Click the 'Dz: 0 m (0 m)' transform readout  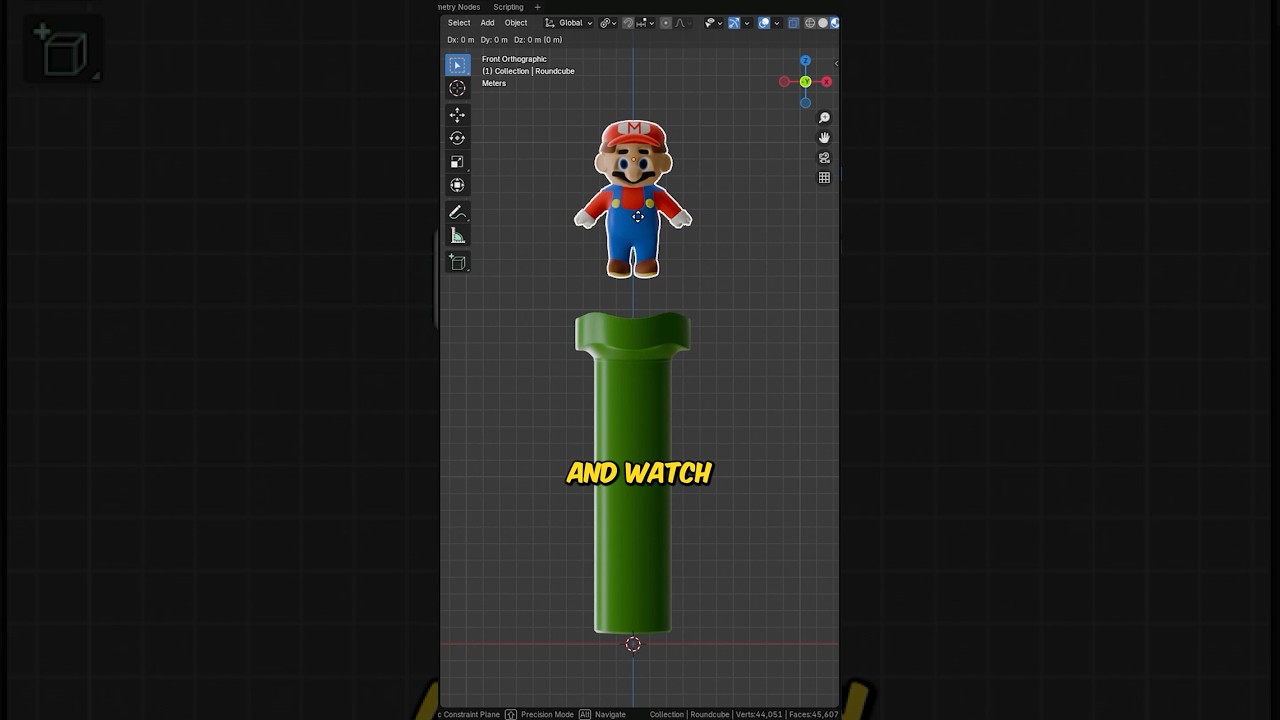538,40
